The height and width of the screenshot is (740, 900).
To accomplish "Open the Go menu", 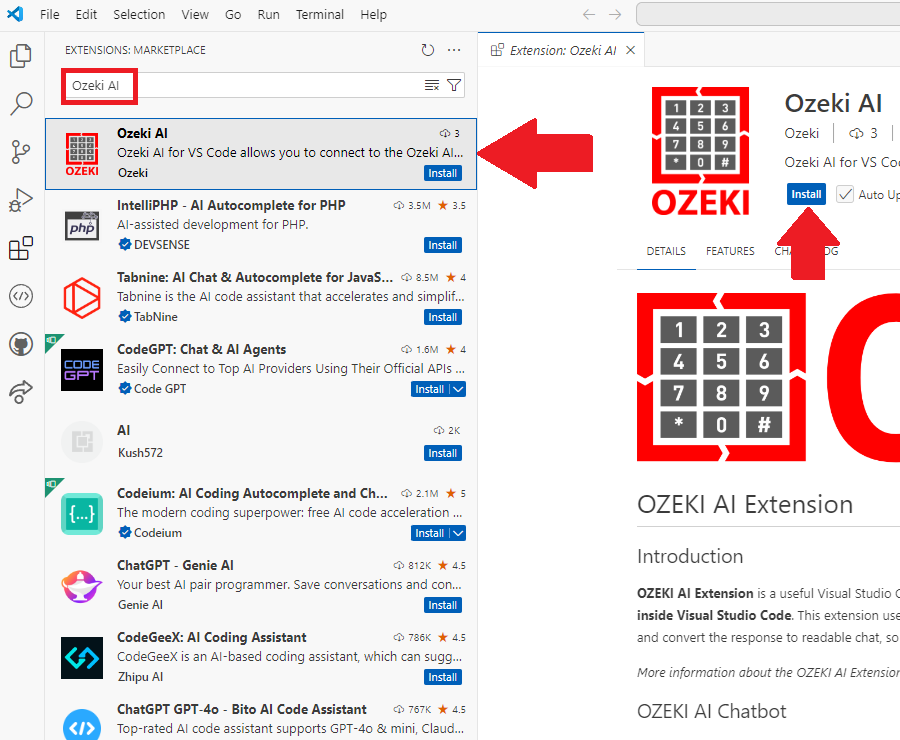I will 233,14.
